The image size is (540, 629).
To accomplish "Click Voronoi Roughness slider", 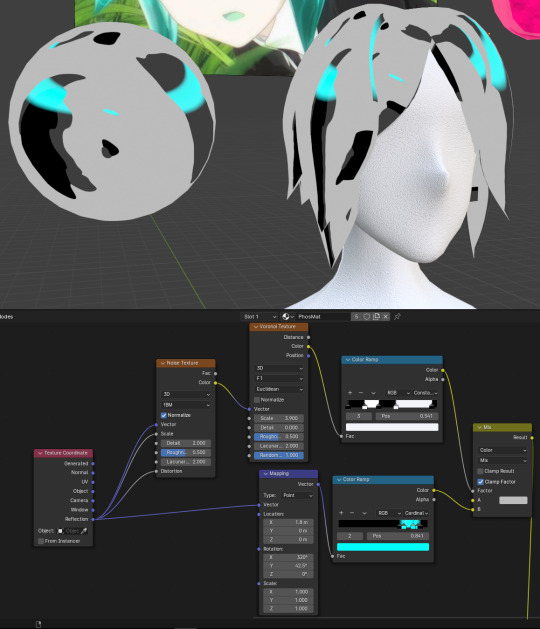I will (x=279, y=436).
